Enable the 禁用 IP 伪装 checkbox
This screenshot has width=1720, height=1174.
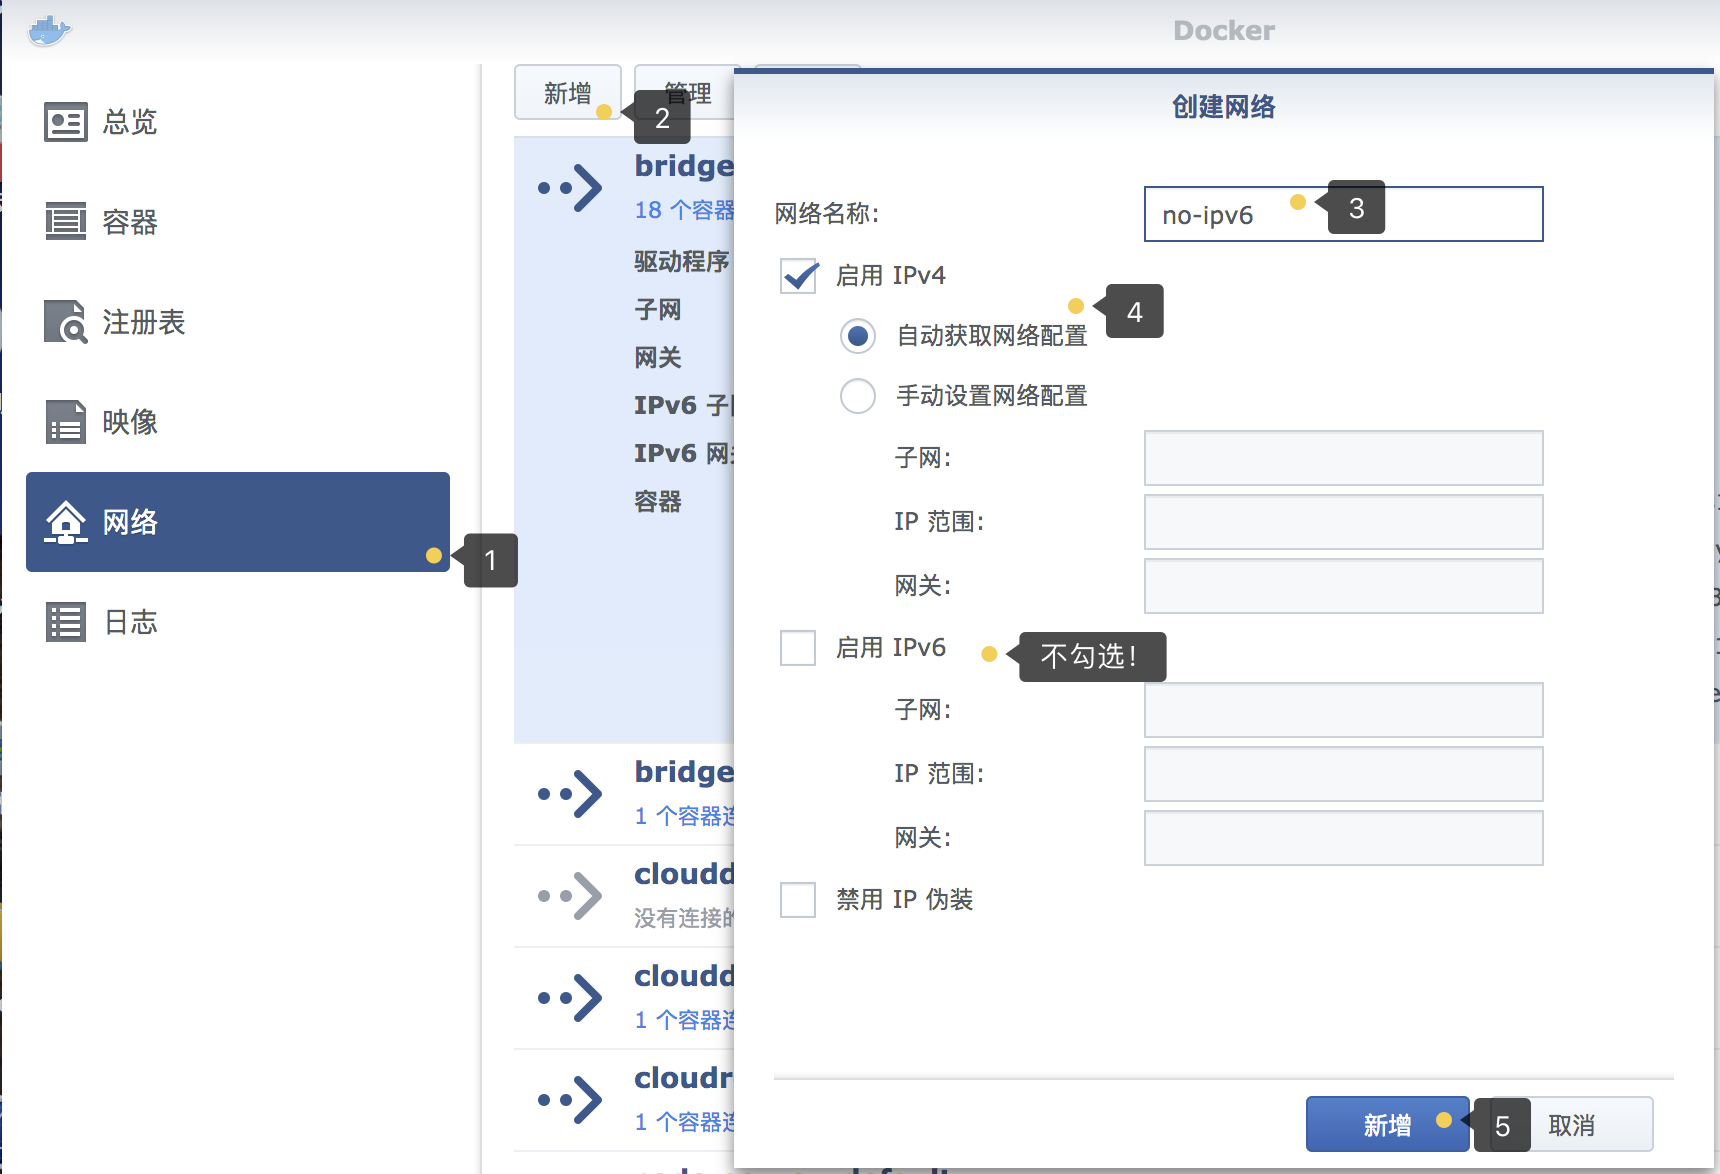coord(798,900)
